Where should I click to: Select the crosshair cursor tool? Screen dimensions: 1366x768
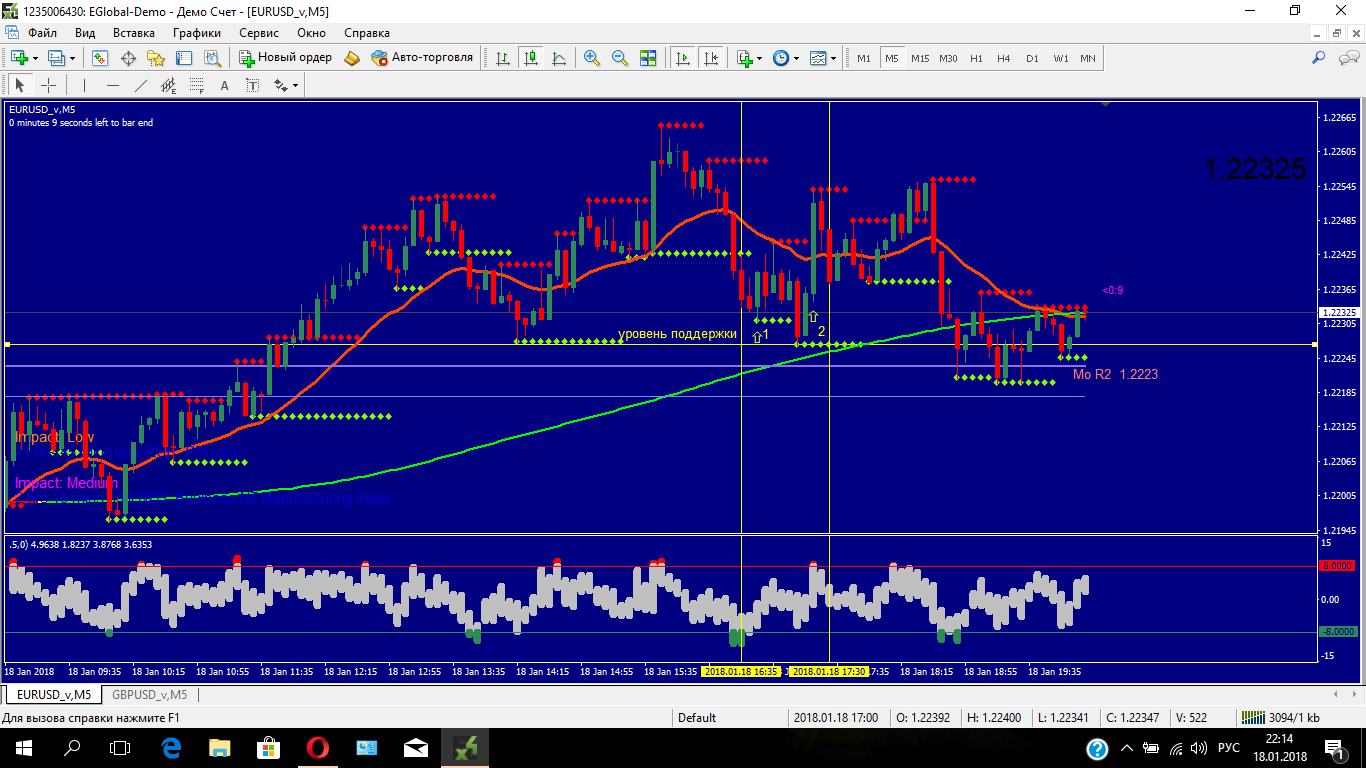pyautogui.click(x=47, y=85)
